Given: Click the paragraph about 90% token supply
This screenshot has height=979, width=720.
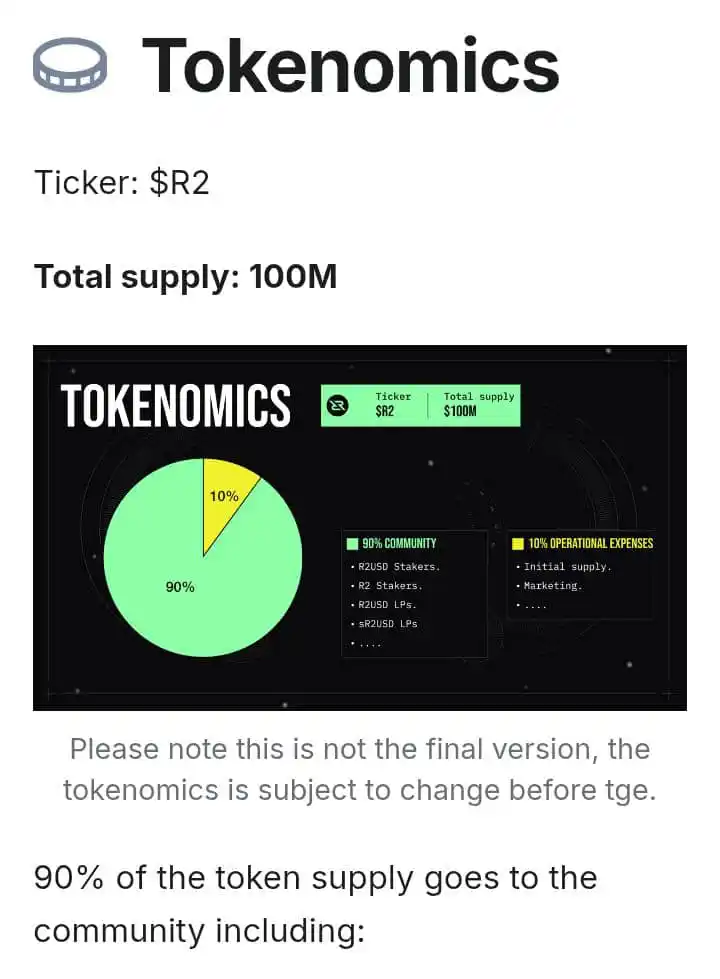Looking at the screenshot, I should coord(315,904).
